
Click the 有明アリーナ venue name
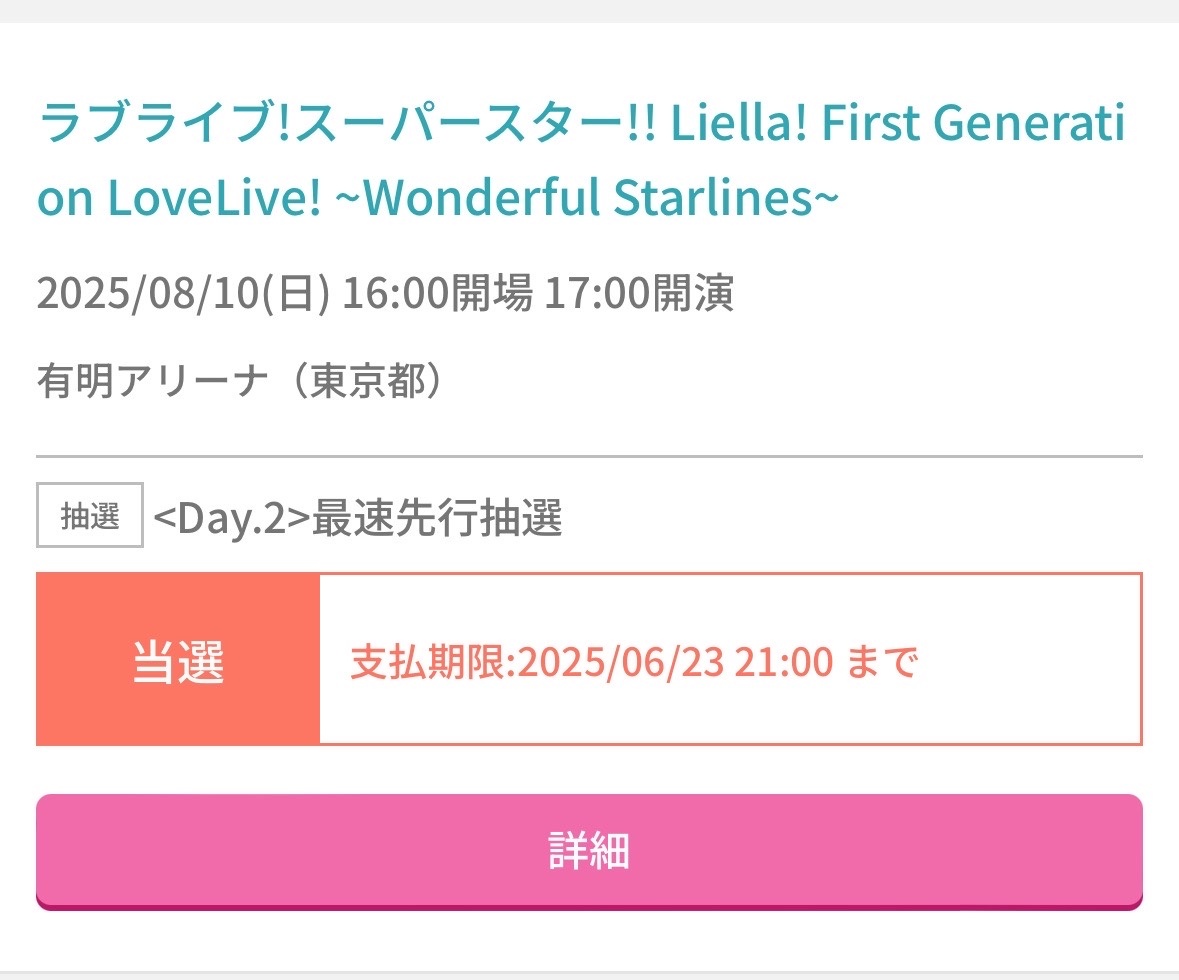[x=153, y=381]
